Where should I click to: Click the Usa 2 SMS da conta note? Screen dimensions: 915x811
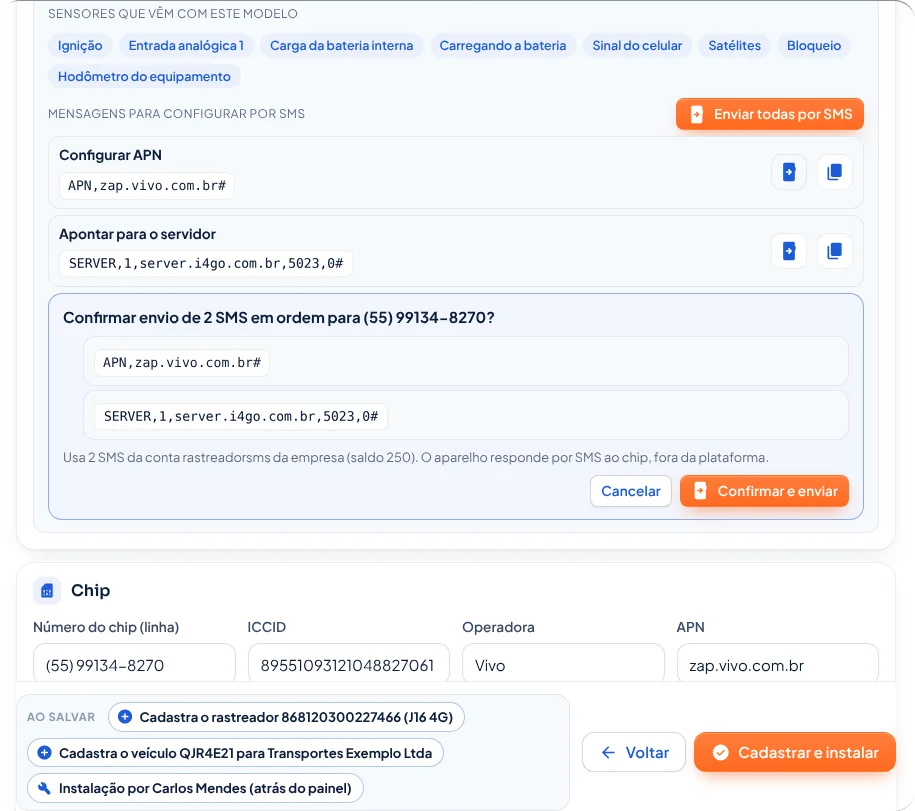tap(415, 457)
